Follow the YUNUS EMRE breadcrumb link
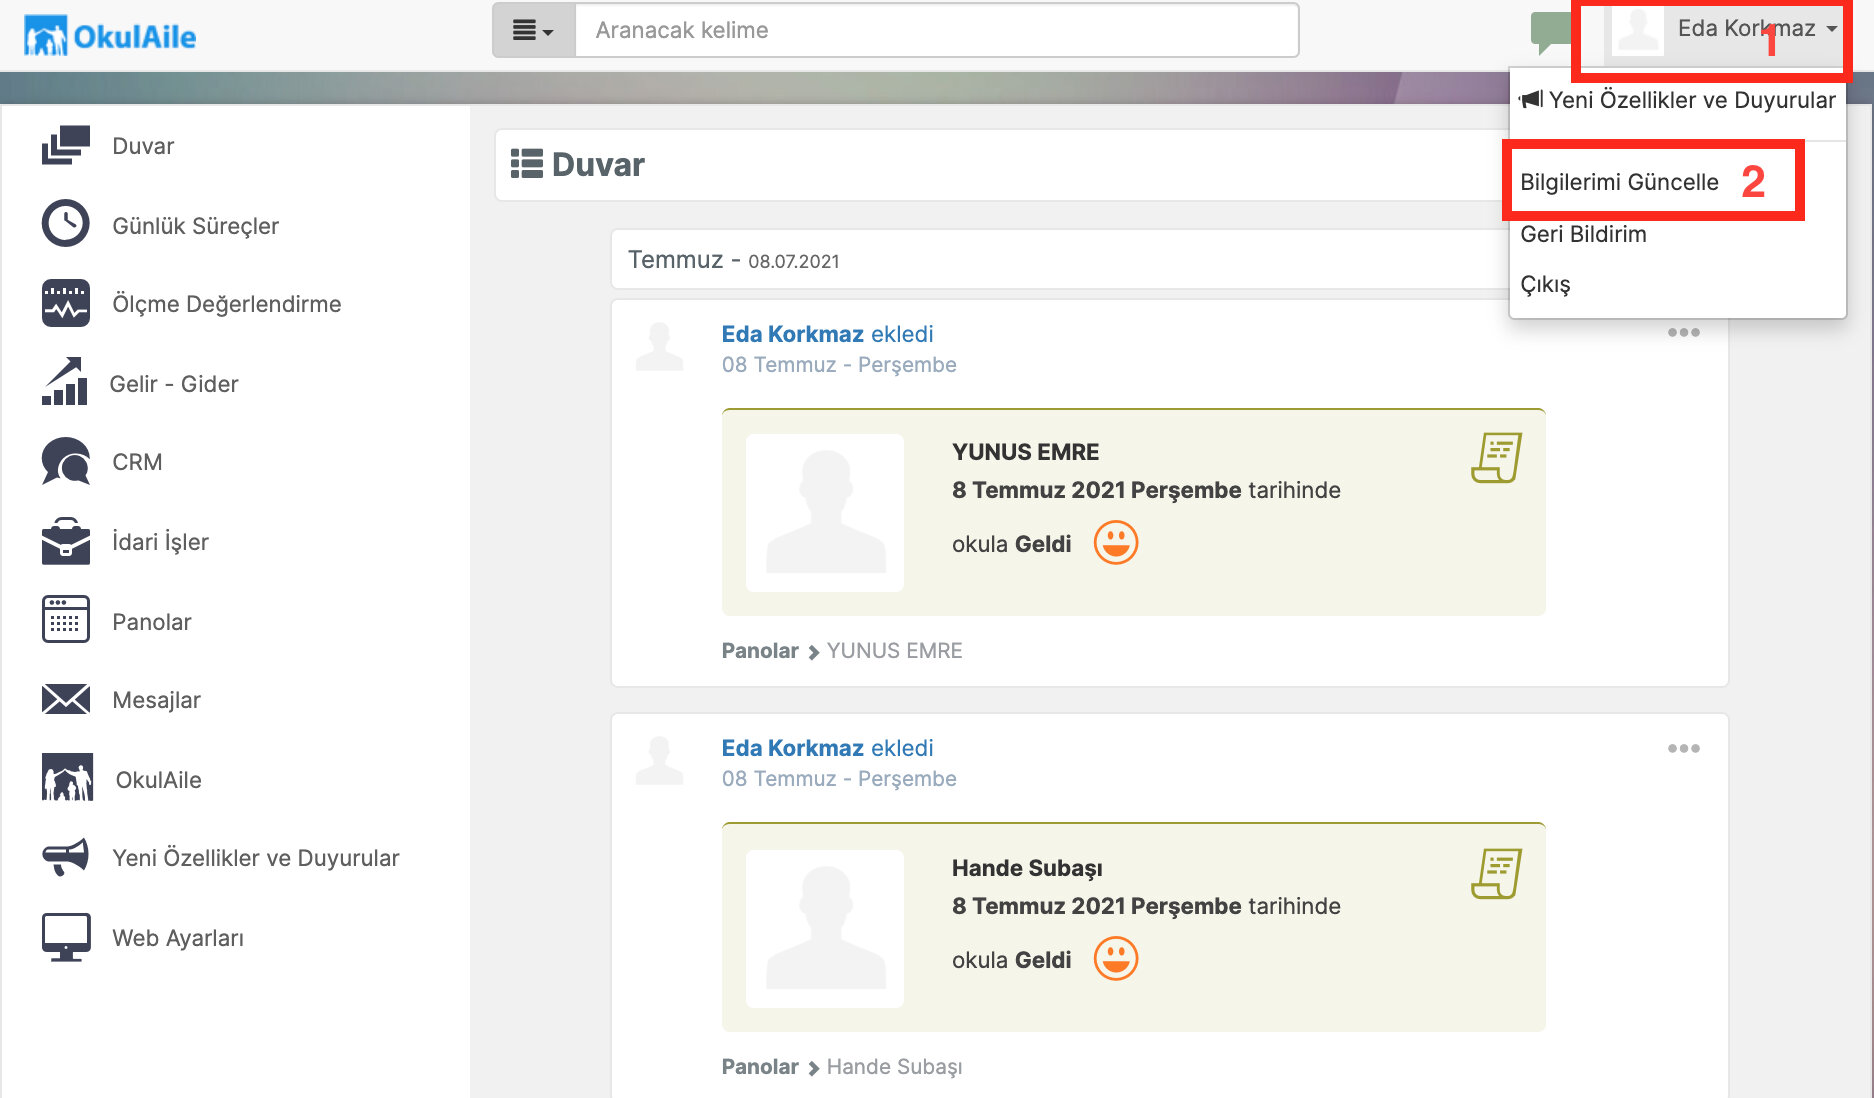Image resolution: width=1874 pixels, height=1098 pixels. click(894, 651)
